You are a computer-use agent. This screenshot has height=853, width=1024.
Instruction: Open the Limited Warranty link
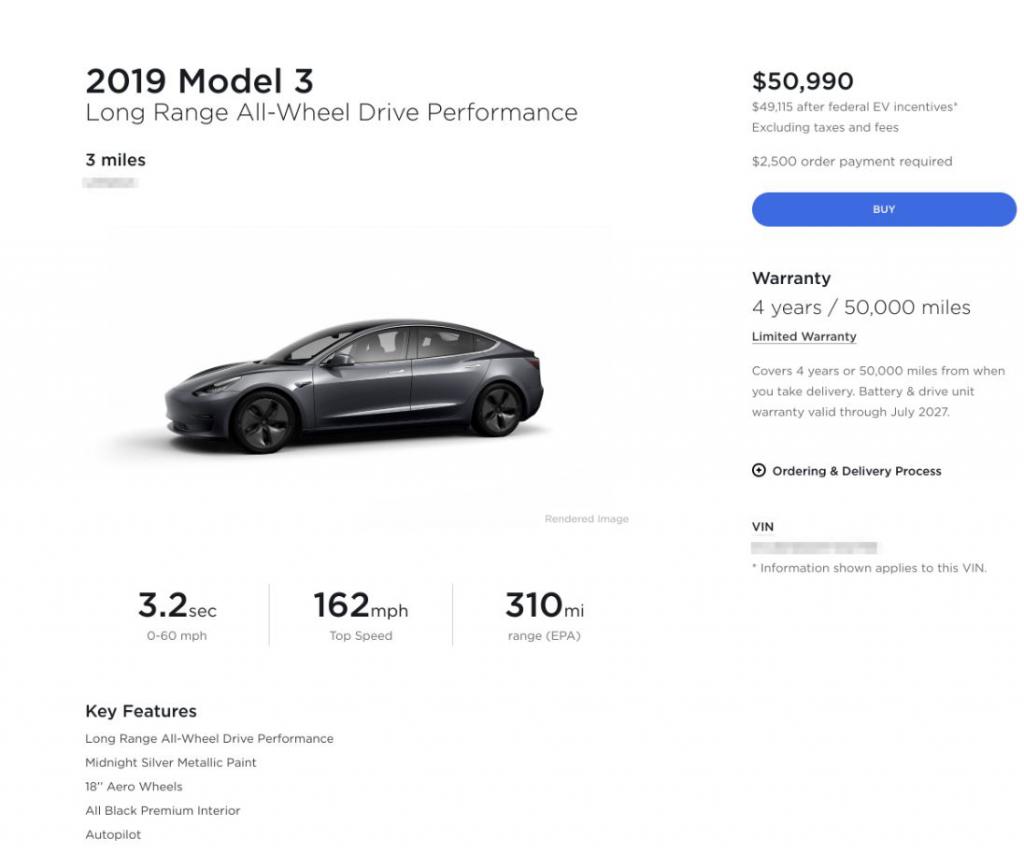[804, 336]
